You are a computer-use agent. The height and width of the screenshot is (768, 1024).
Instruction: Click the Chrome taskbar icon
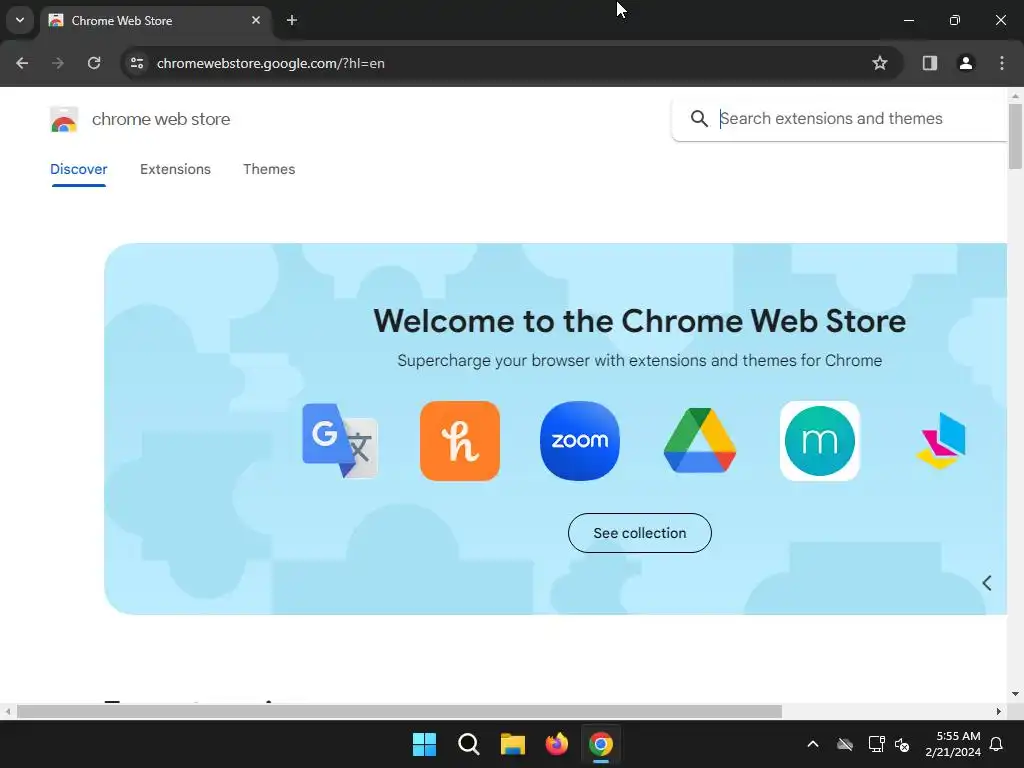601,744
